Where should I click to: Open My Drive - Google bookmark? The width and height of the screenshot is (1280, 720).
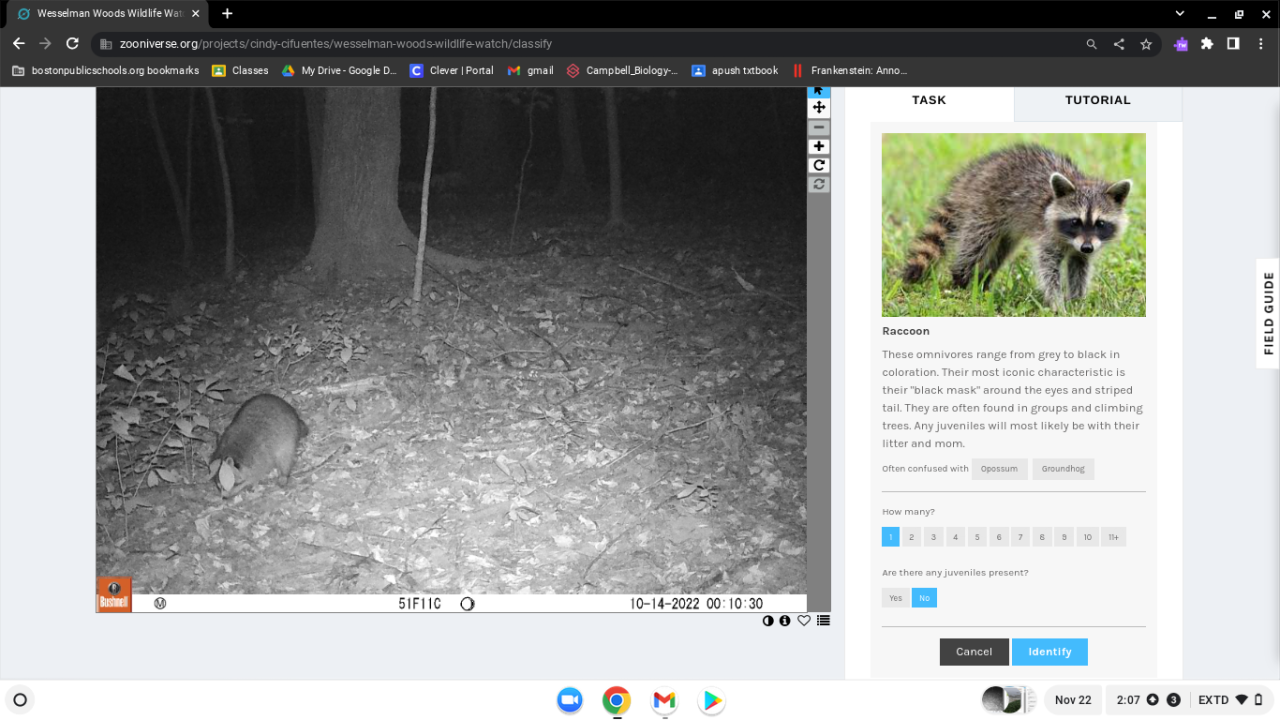(x=339, y=71)
